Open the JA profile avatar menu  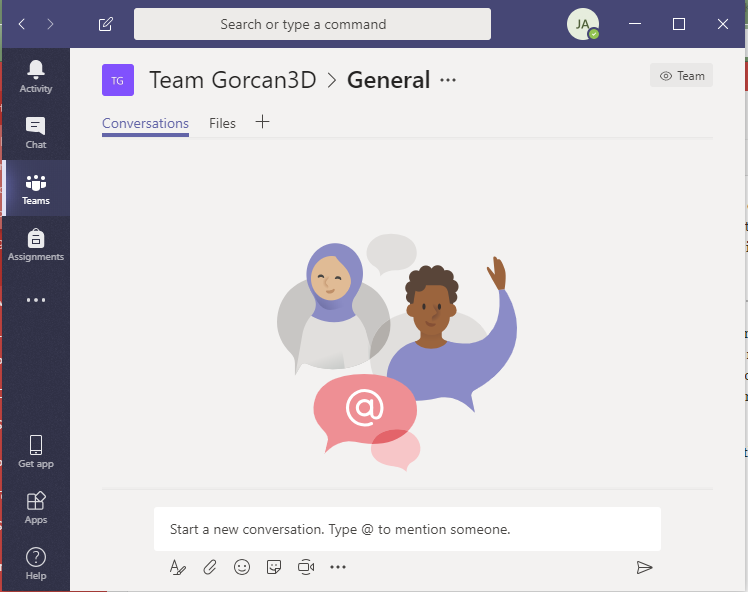[582, 24]
